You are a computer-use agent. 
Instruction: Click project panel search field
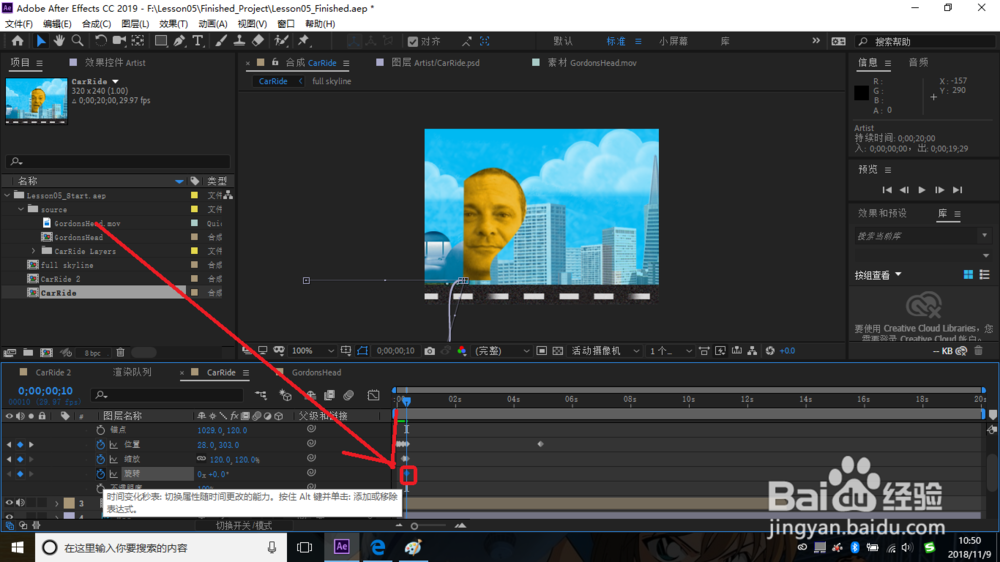(x=117, y=162)
